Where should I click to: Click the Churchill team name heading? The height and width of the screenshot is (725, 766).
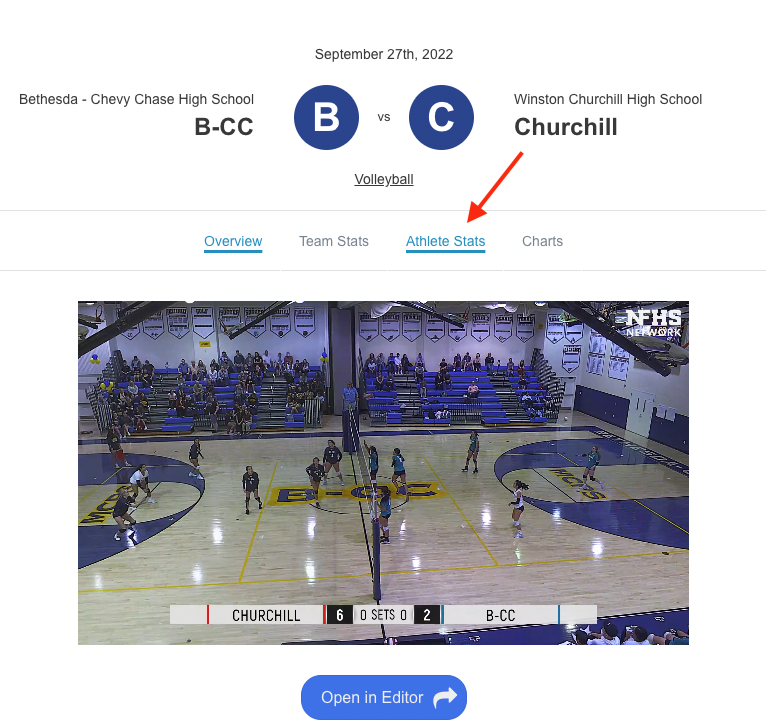566,127
